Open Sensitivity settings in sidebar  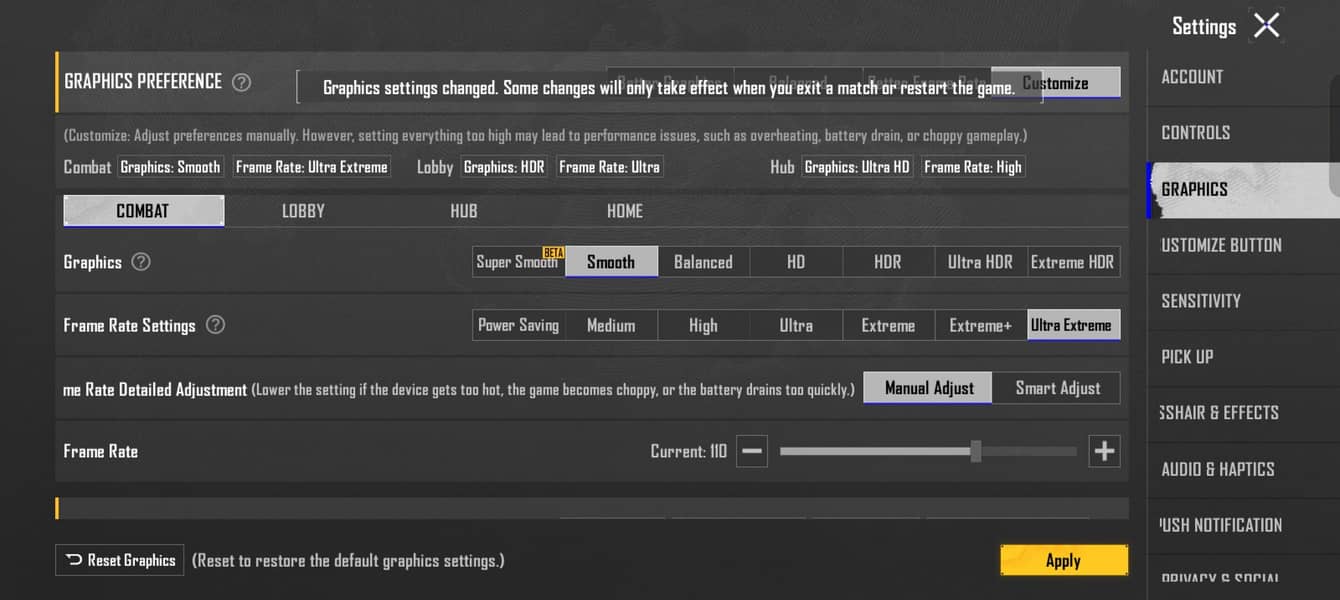tap(1200, 301)
